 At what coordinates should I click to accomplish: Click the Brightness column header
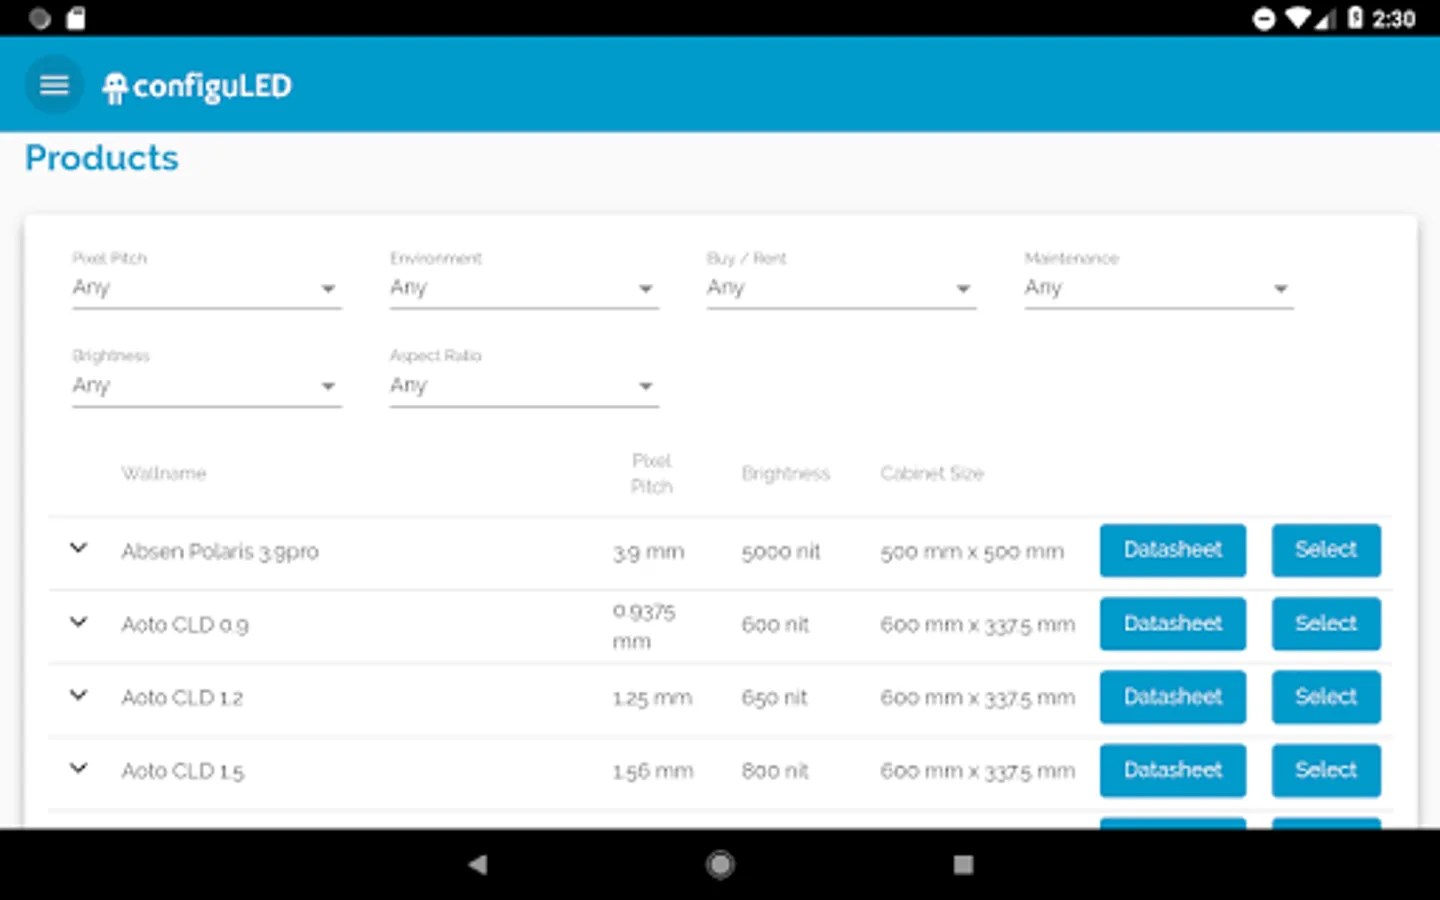coord(786,473)
